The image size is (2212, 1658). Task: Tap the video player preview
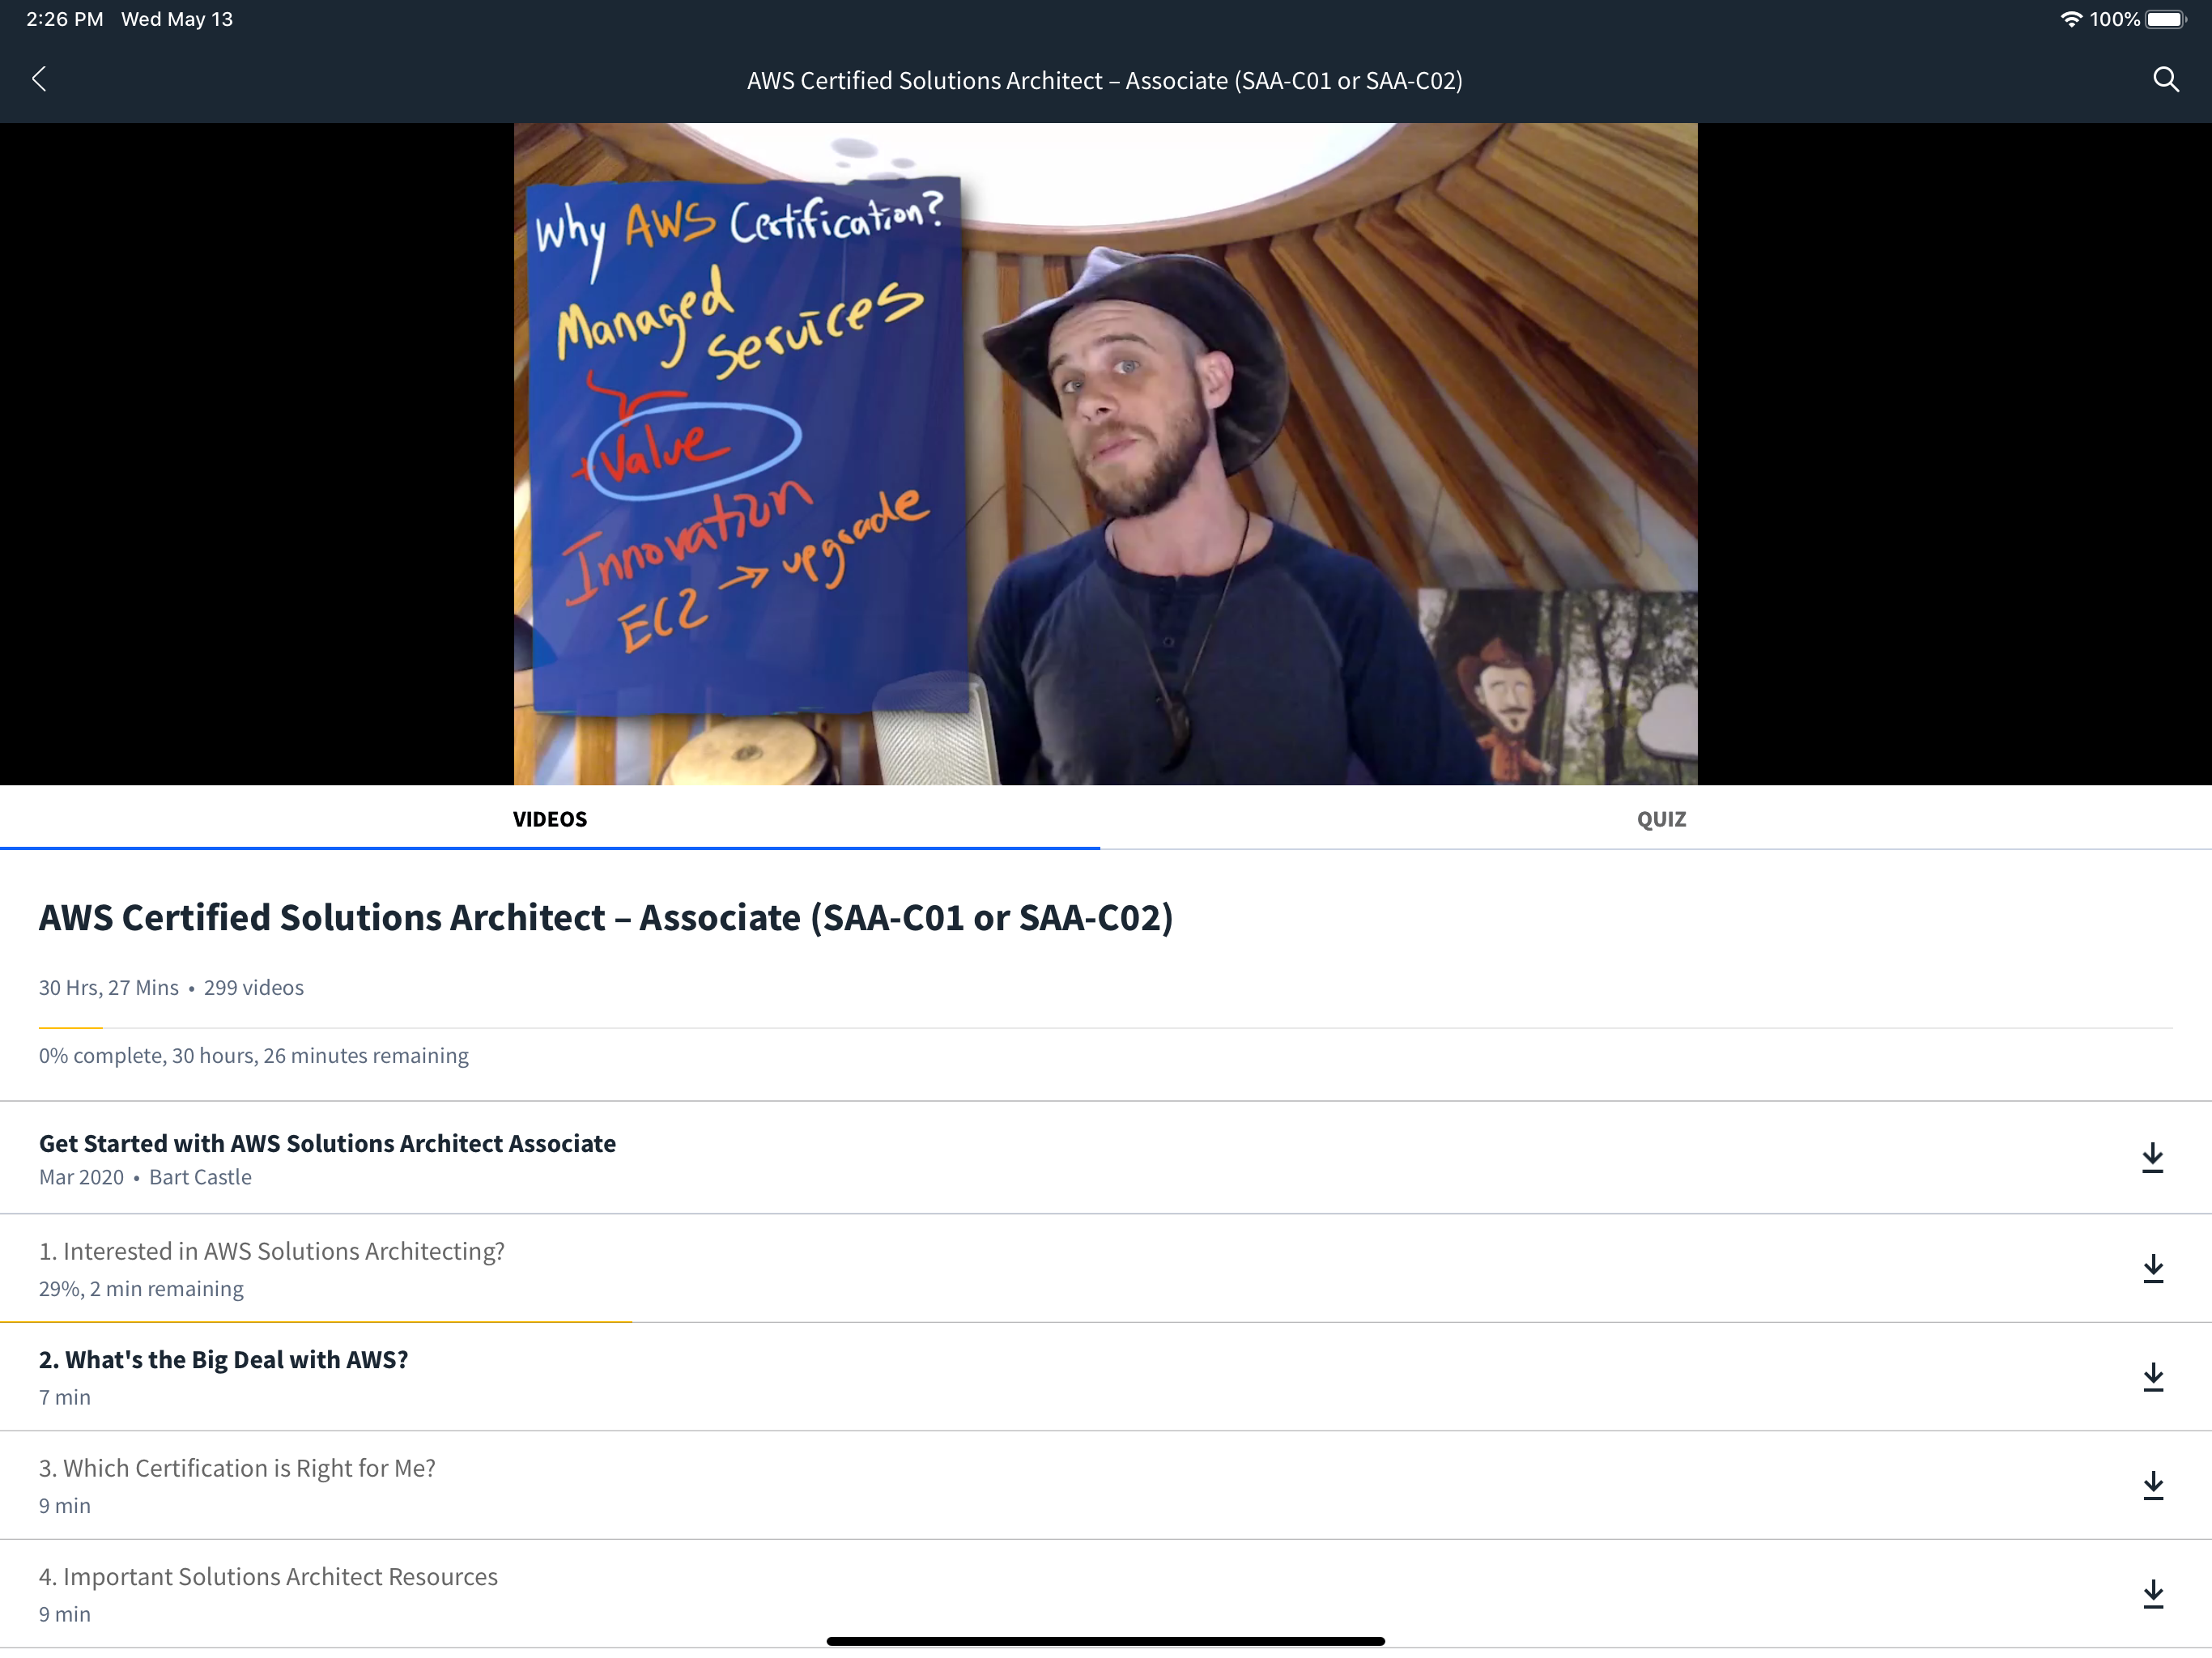tap(1105, 453)
